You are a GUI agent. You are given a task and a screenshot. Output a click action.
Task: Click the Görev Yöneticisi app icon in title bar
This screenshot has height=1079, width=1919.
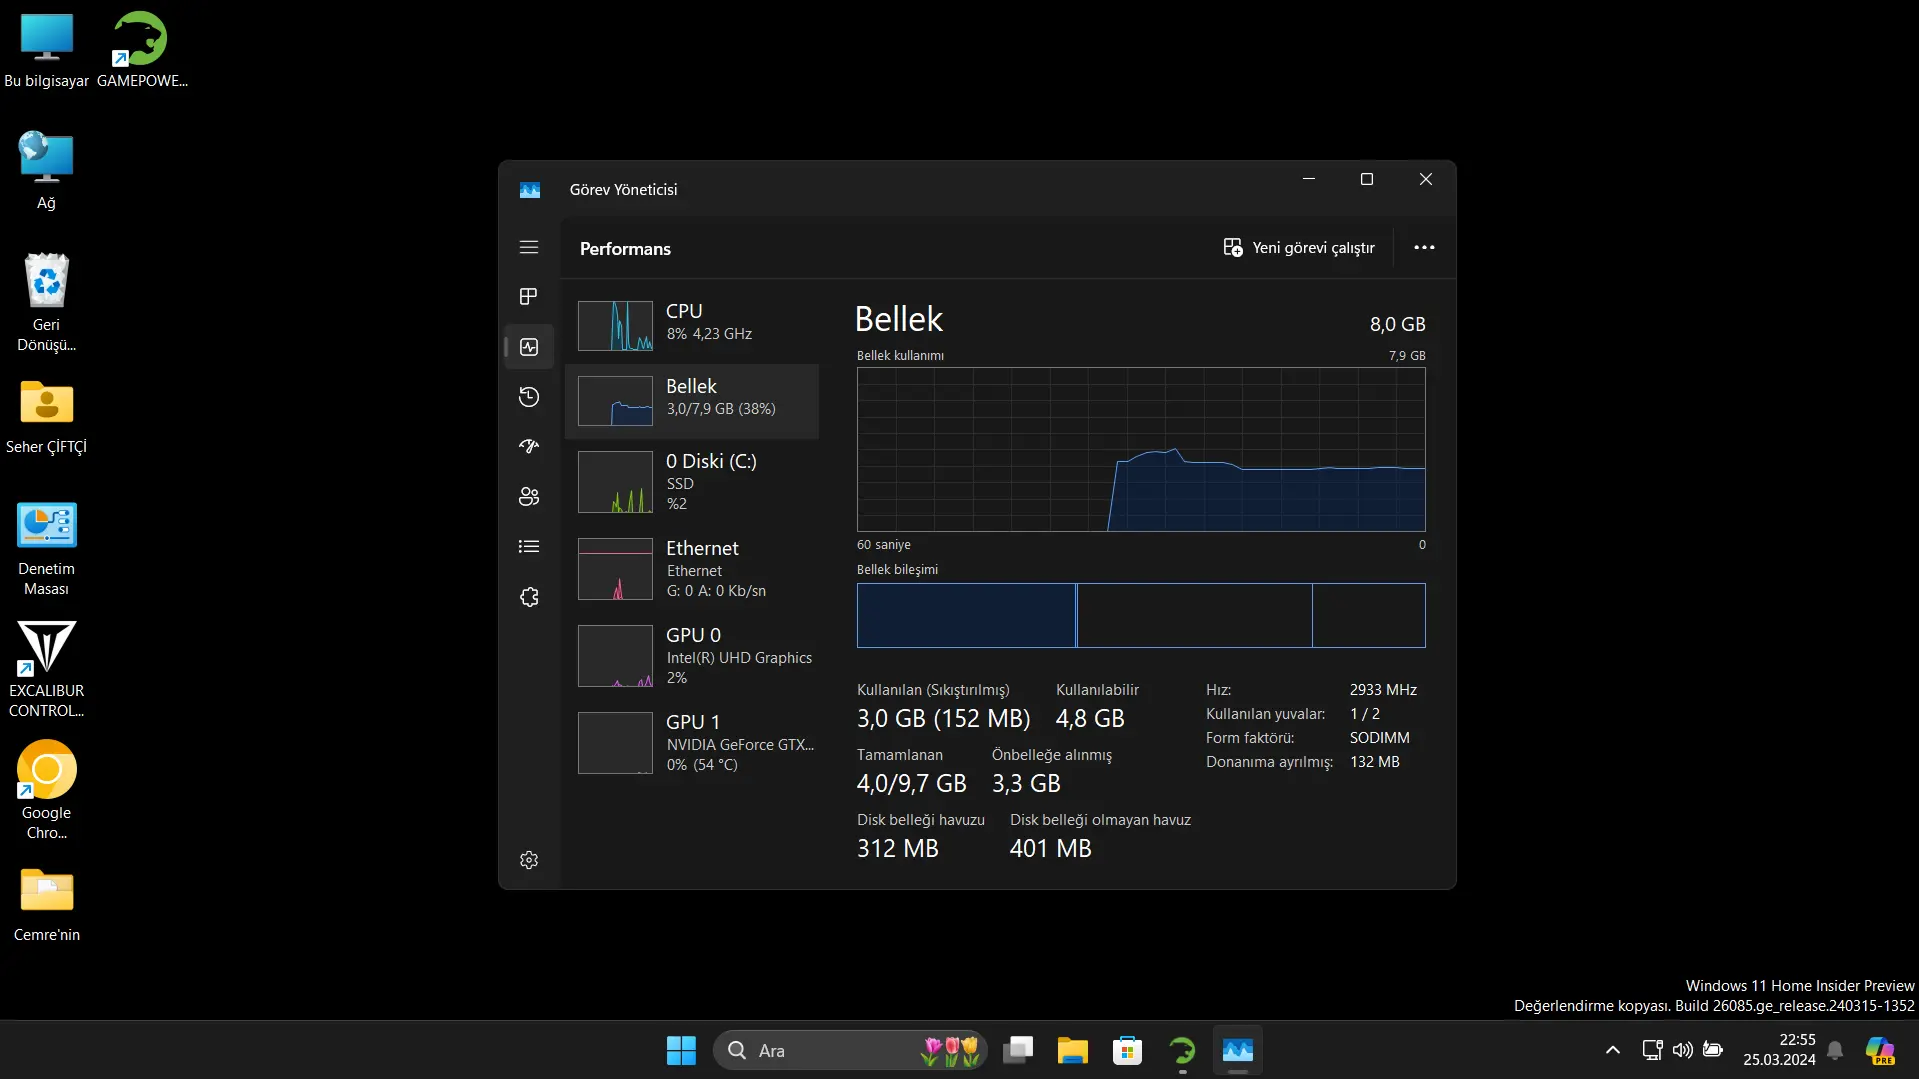click(x=530, y=190)
